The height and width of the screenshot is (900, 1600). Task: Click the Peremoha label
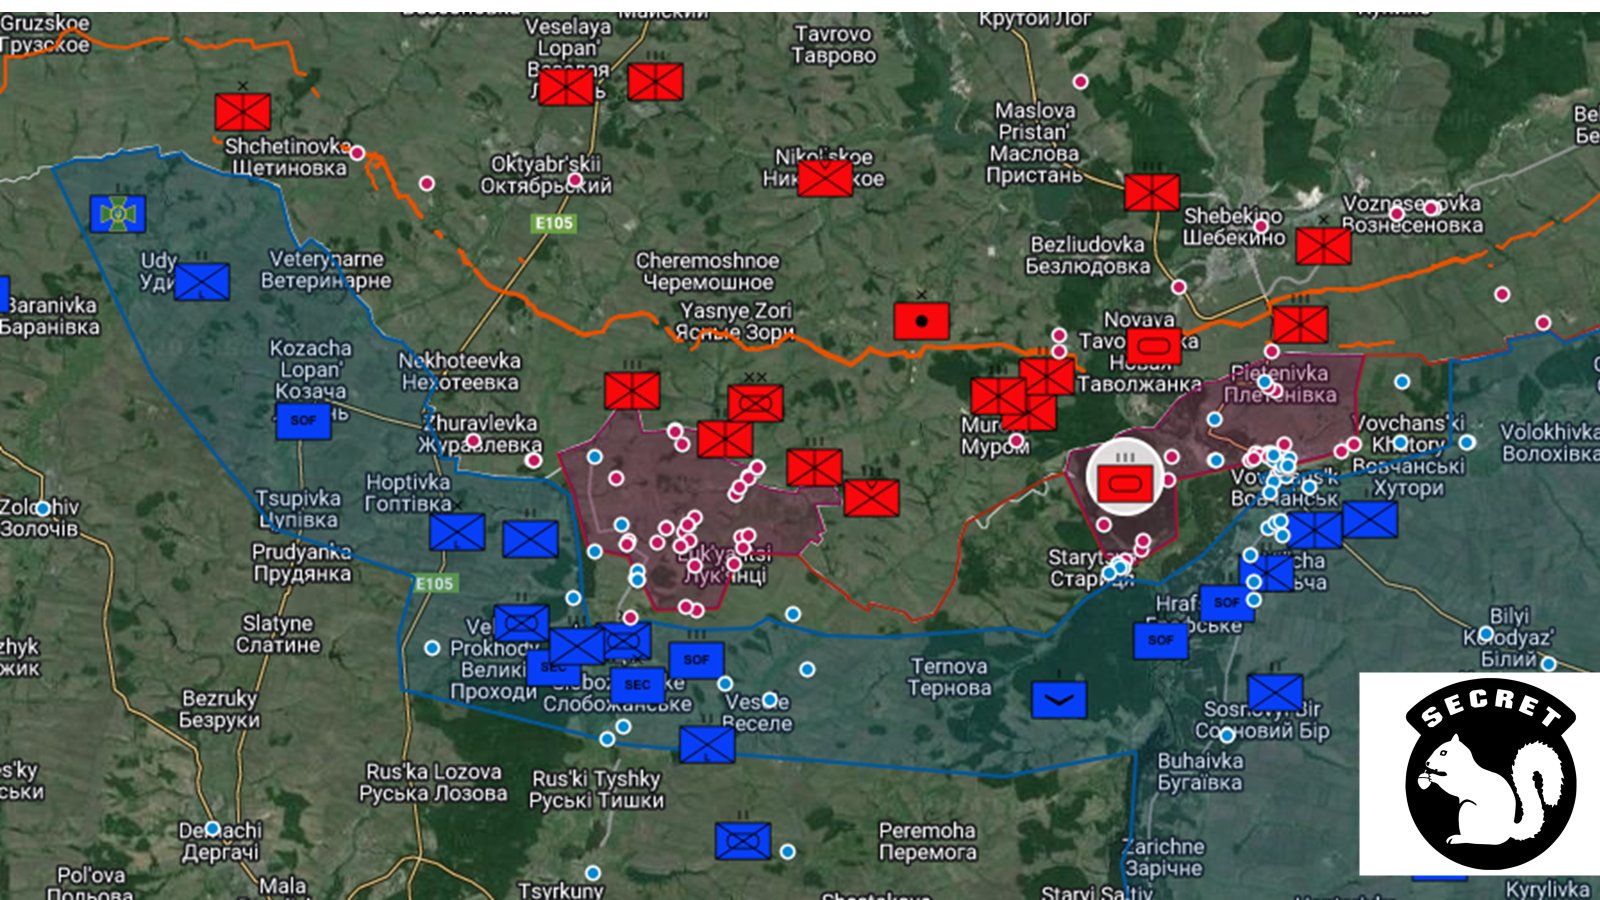tap(927, 841)
